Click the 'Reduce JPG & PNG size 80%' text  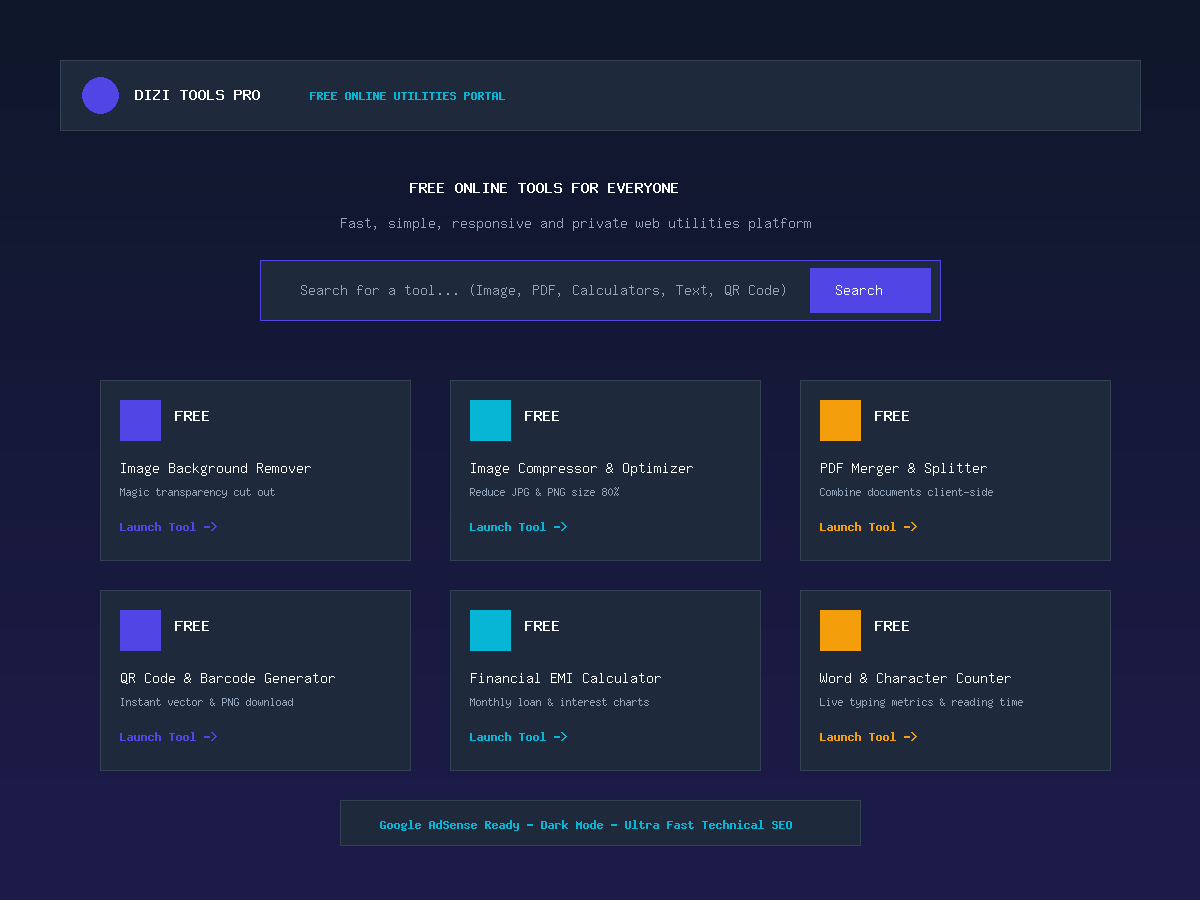[544, 492]
